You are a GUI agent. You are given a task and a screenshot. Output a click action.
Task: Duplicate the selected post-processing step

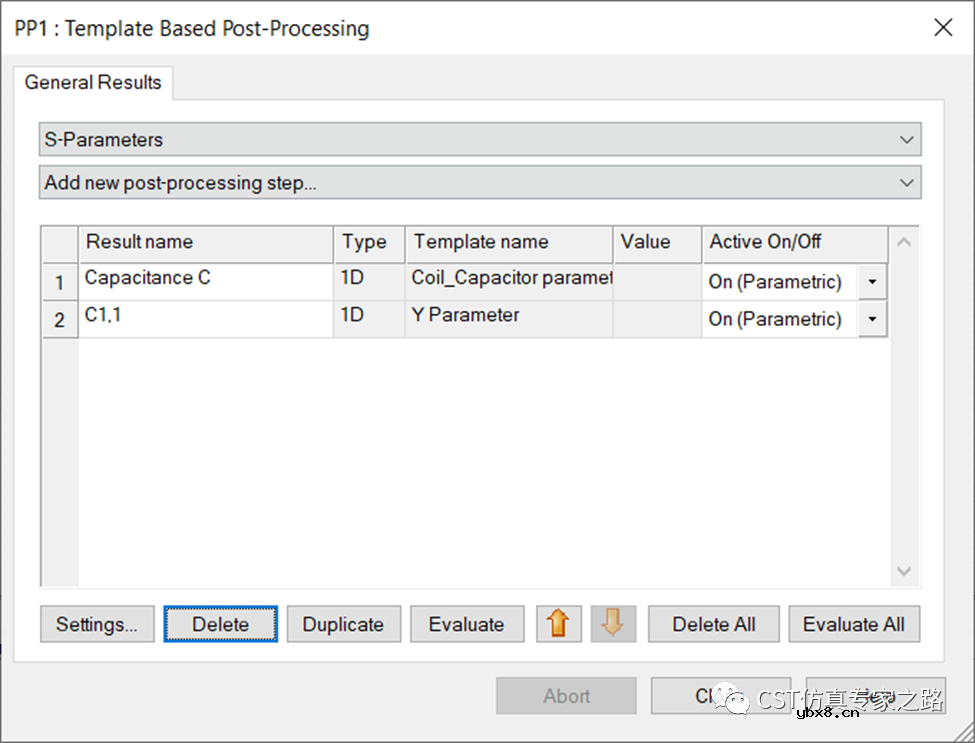click(343, 624)
